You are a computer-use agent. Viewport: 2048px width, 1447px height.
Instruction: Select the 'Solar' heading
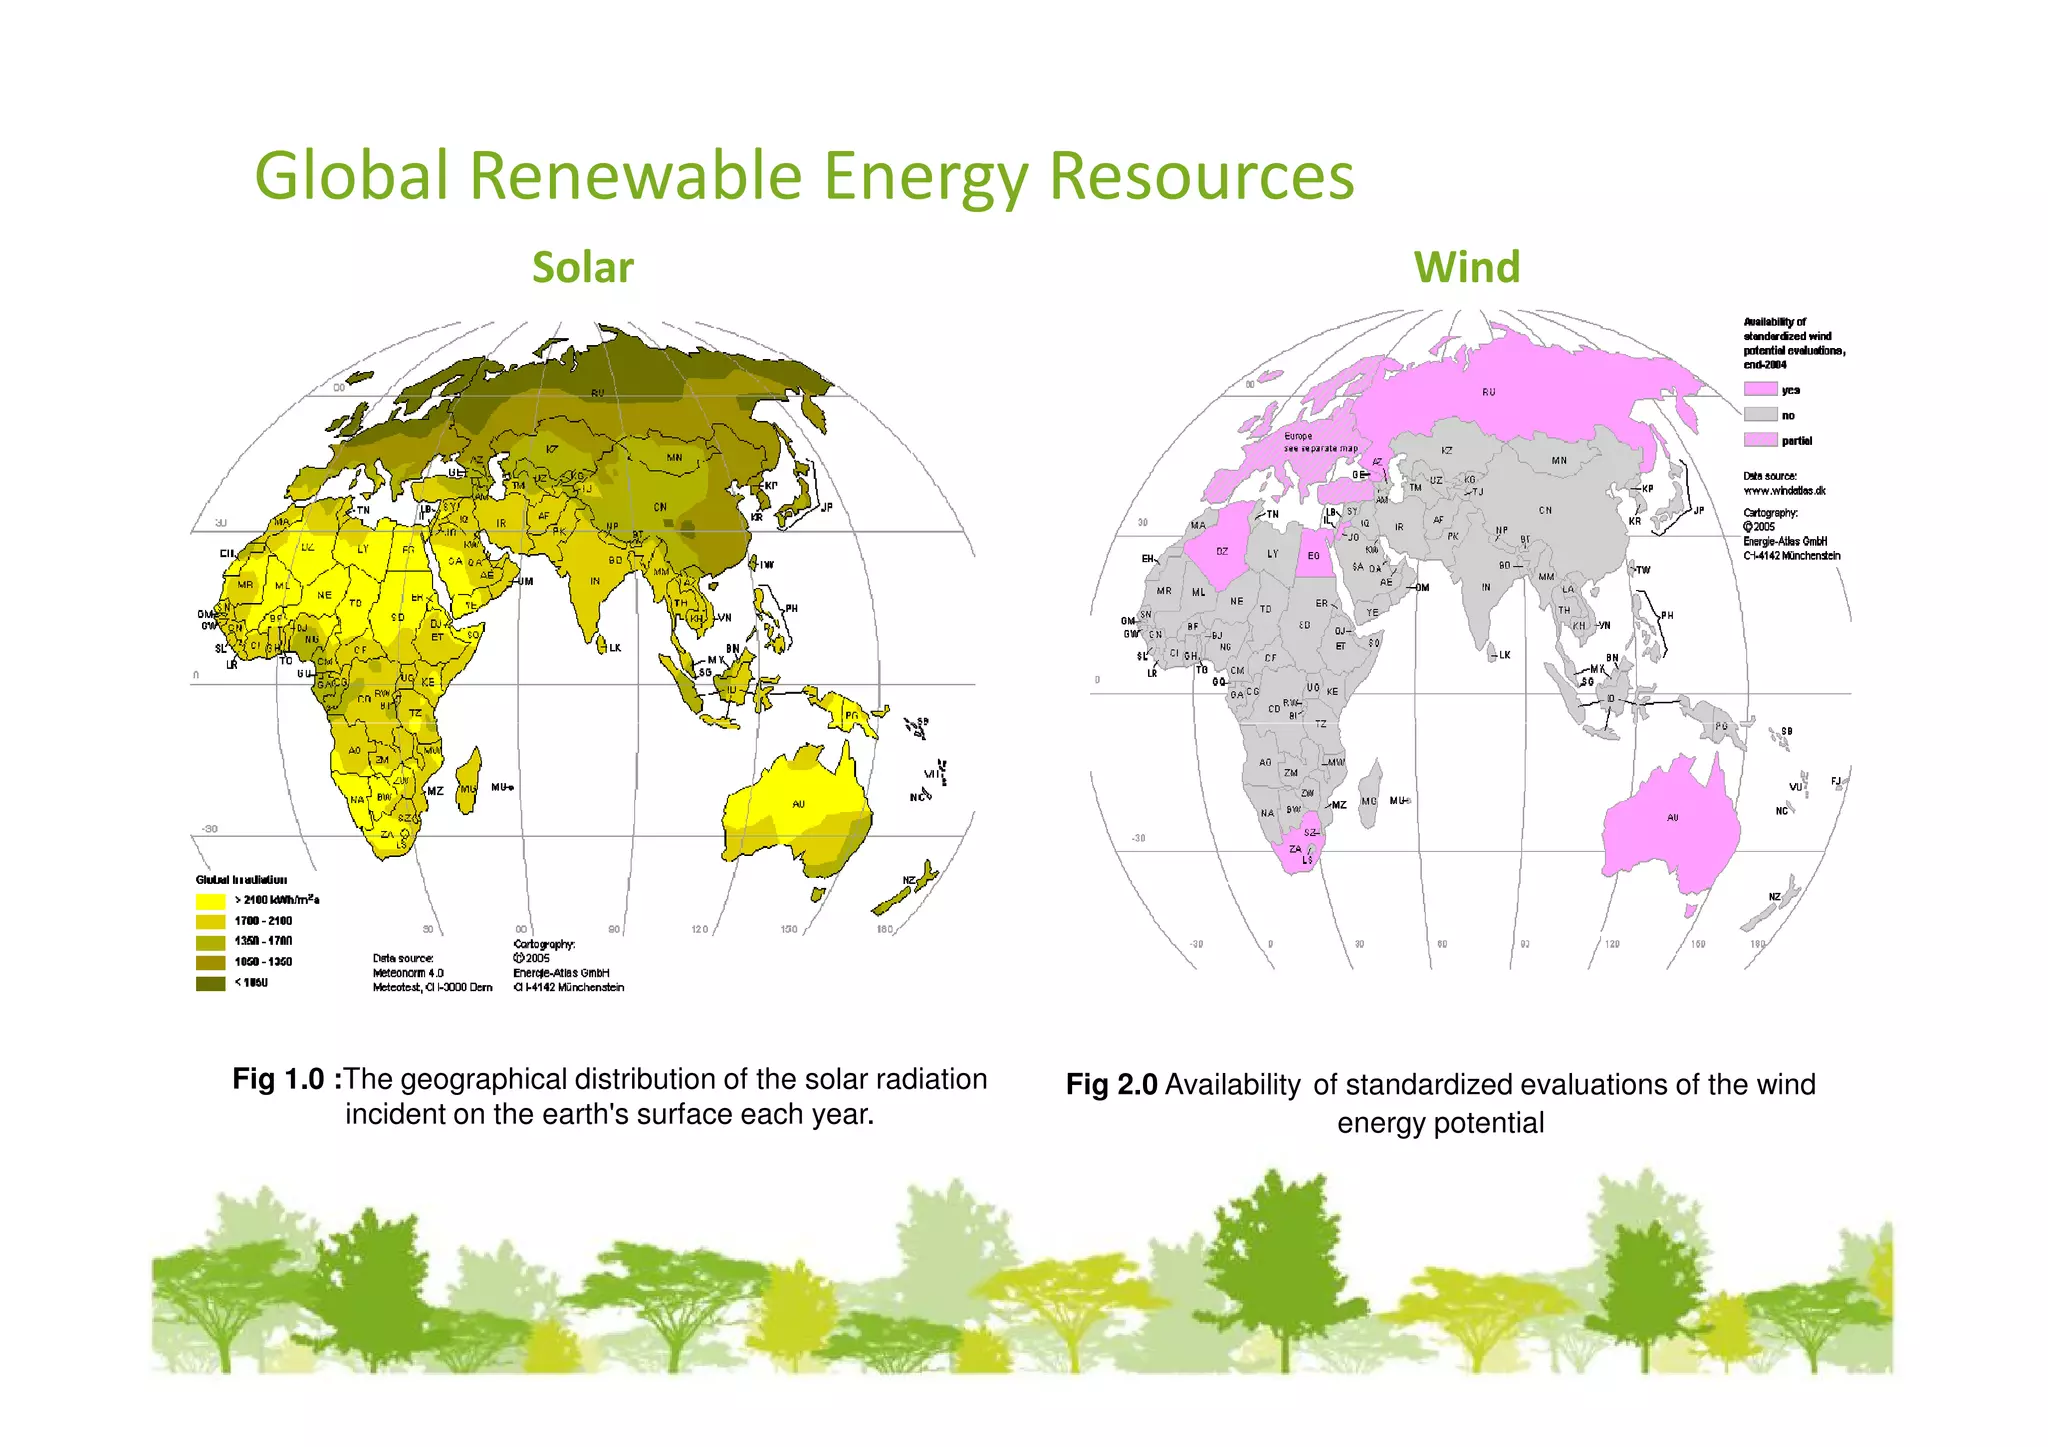583,268
